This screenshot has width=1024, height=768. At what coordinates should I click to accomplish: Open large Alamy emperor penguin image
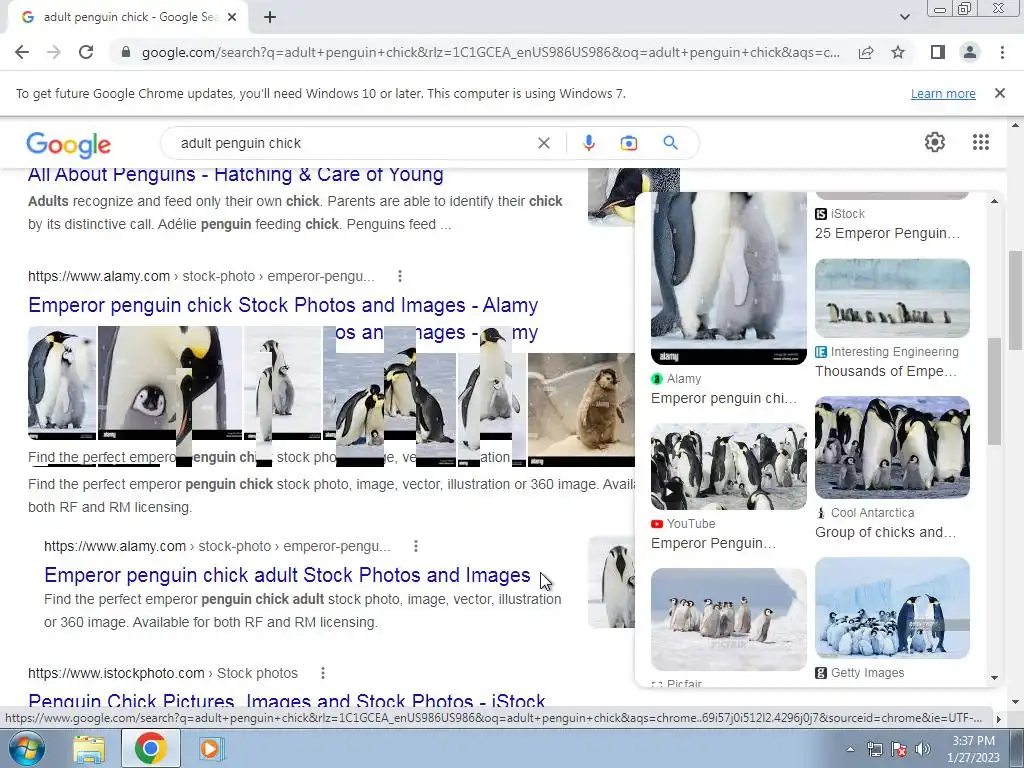click(x=728, y=278)
